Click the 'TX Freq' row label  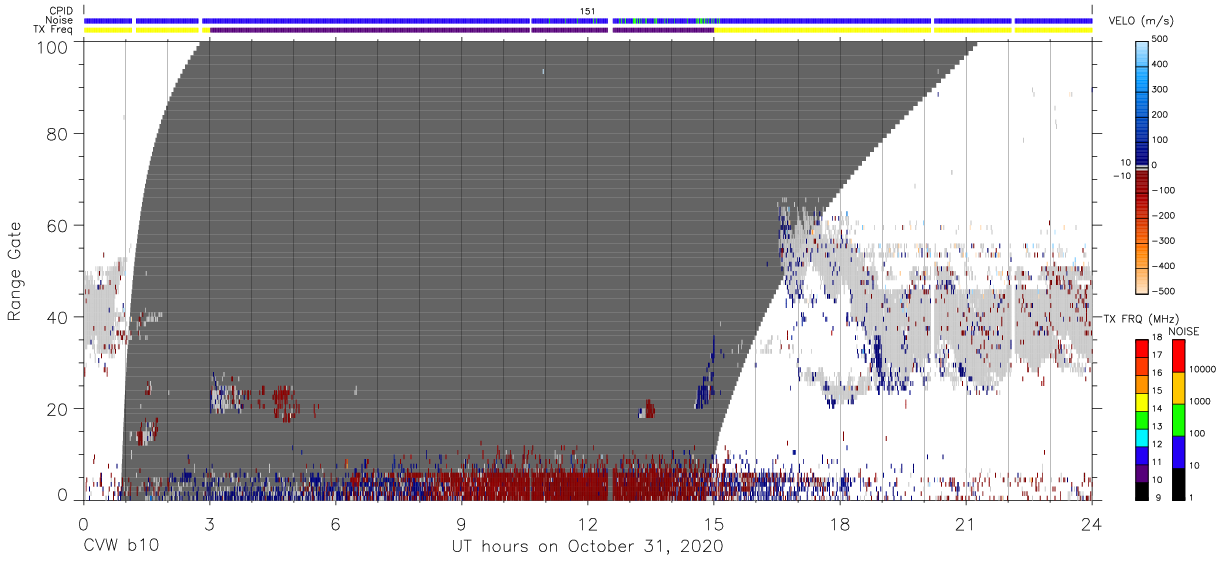54,30
